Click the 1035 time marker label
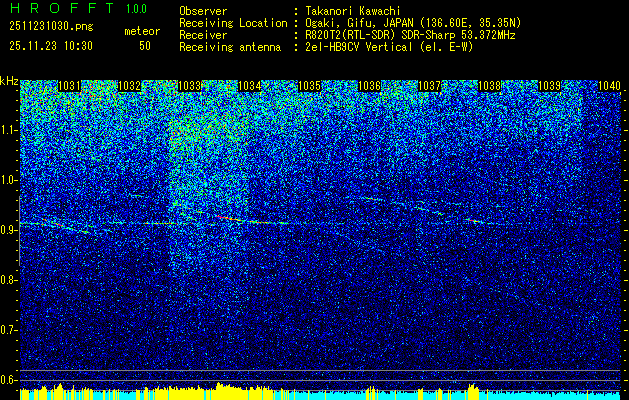The height and width of the screenshot is (400, 629). click(x=310, y=86)
